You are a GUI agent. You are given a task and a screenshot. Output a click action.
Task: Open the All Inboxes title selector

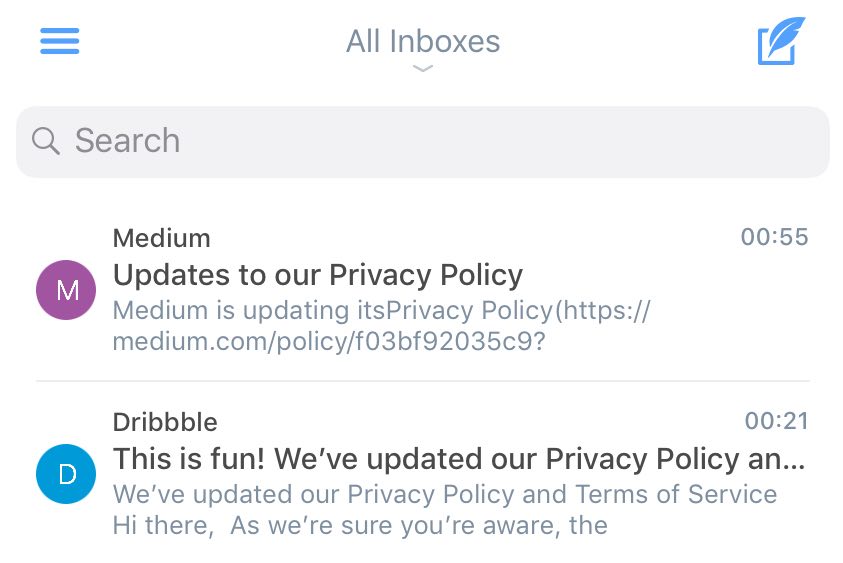(x=423, y=42)
